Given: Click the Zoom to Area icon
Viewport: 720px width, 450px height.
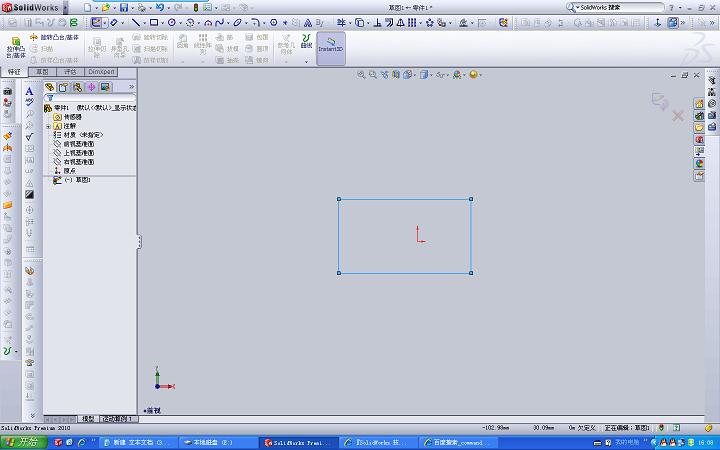Looking at the screenshot, I should click(x=373, y=74).
